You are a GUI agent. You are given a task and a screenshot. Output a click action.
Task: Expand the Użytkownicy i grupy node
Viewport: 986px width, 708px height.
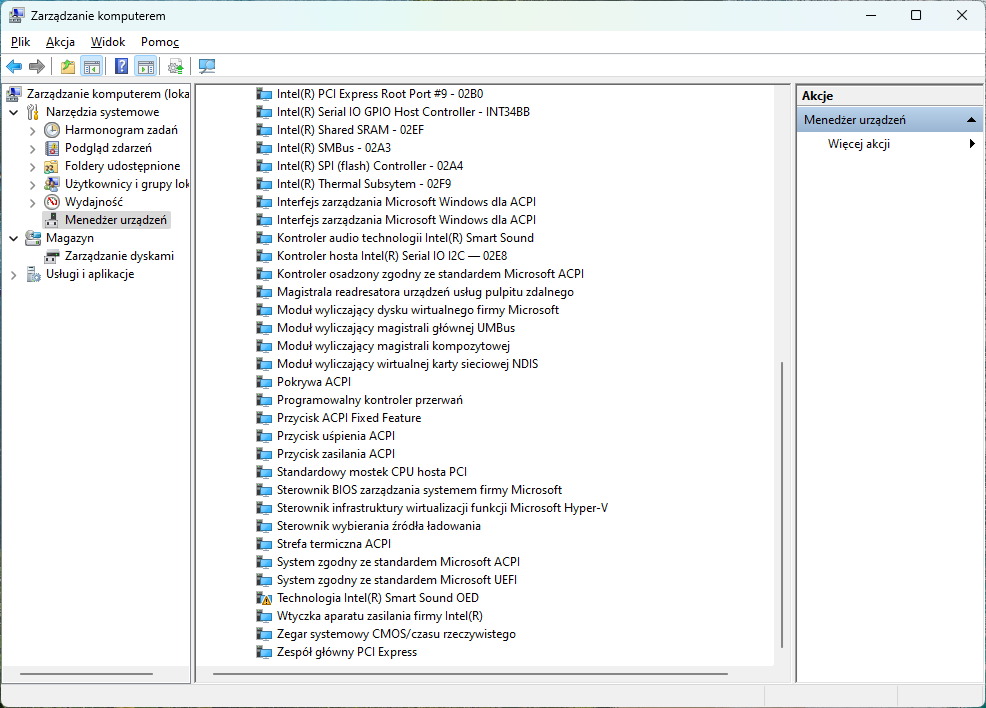pyautogui.click(x=33, y=185)
